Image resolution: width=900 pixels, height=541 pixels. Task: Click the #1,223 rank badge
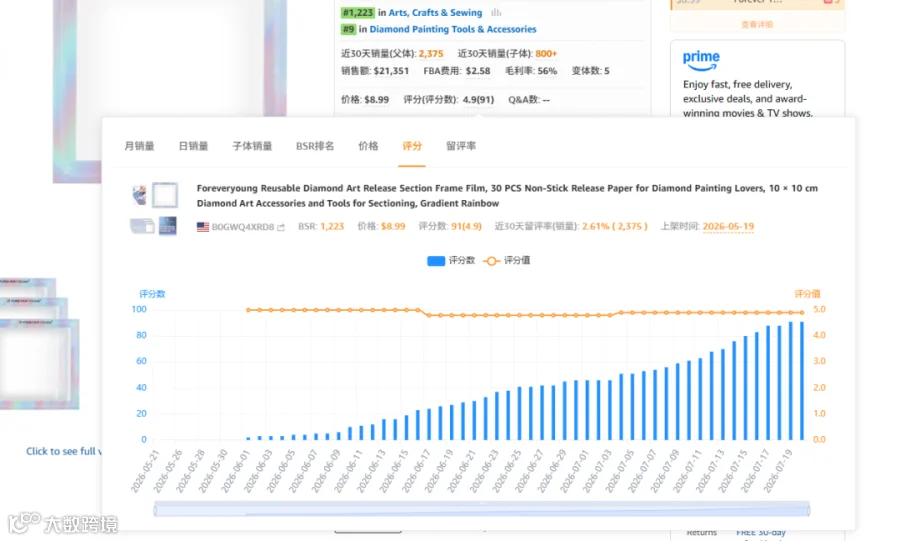(357, 13)
